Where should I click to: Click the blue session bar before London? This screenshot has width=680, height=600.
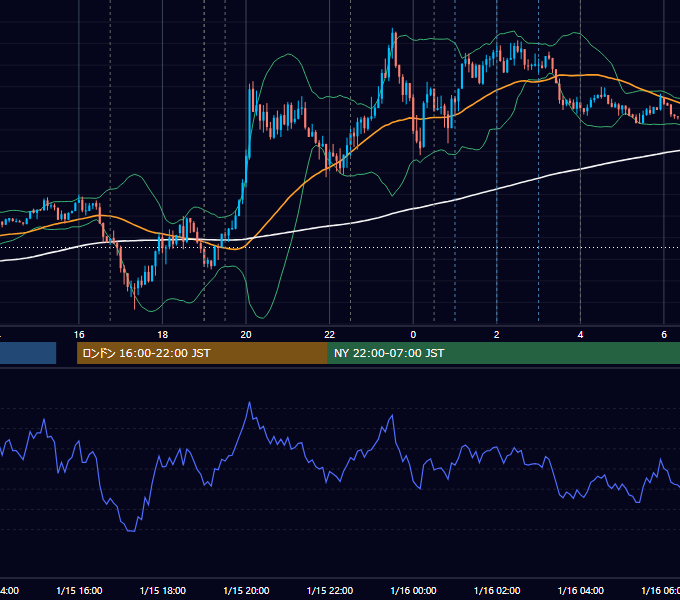click(x=28, y=353)
